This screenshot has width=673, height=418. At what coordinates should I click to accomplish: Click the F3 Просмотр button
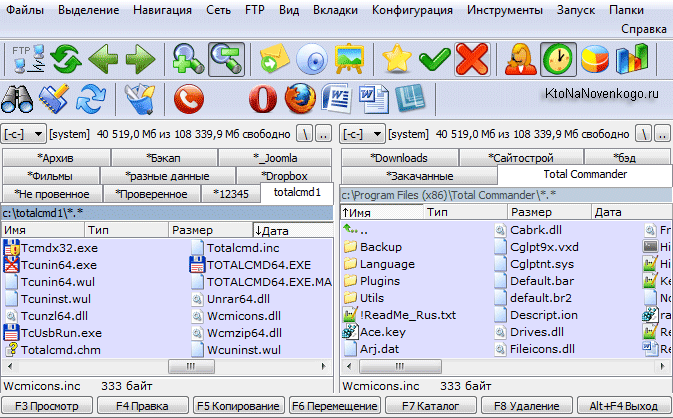47,406
